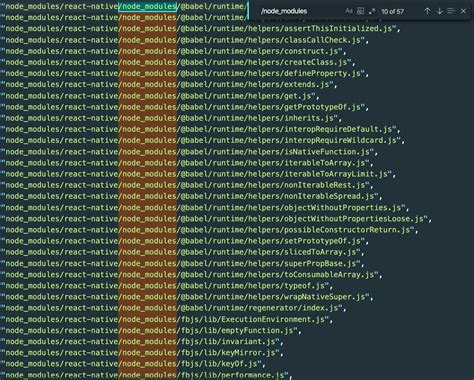Click the emptyFunction.js line
Viewport: 474px width, 380px height.
pos(151,331)
